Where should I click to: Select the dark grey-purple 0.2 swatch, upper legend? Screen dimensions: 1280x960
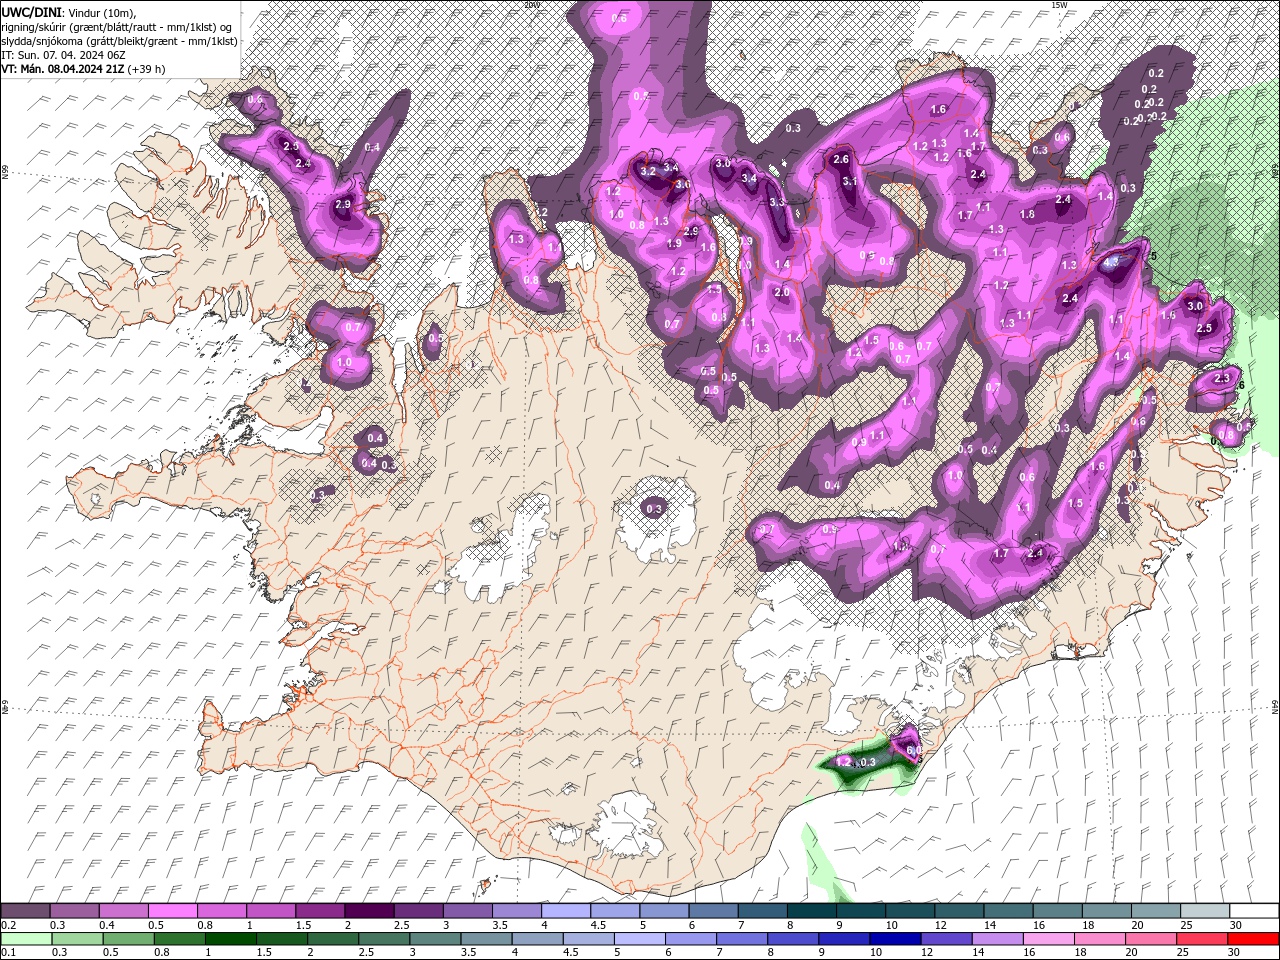coord(25,911)
